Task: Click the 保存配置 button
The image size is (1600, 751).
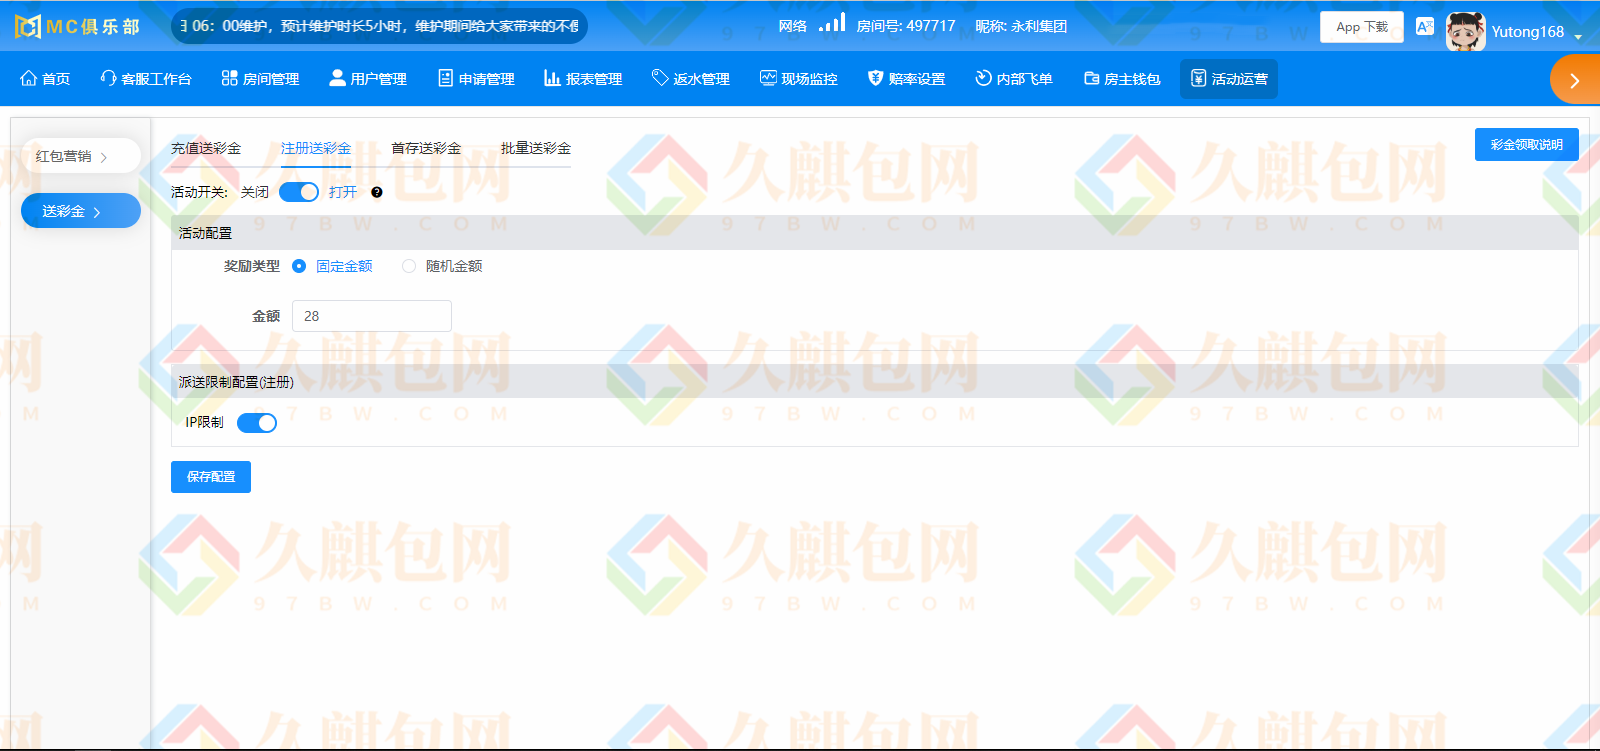Action: click(x=211, y=477)
